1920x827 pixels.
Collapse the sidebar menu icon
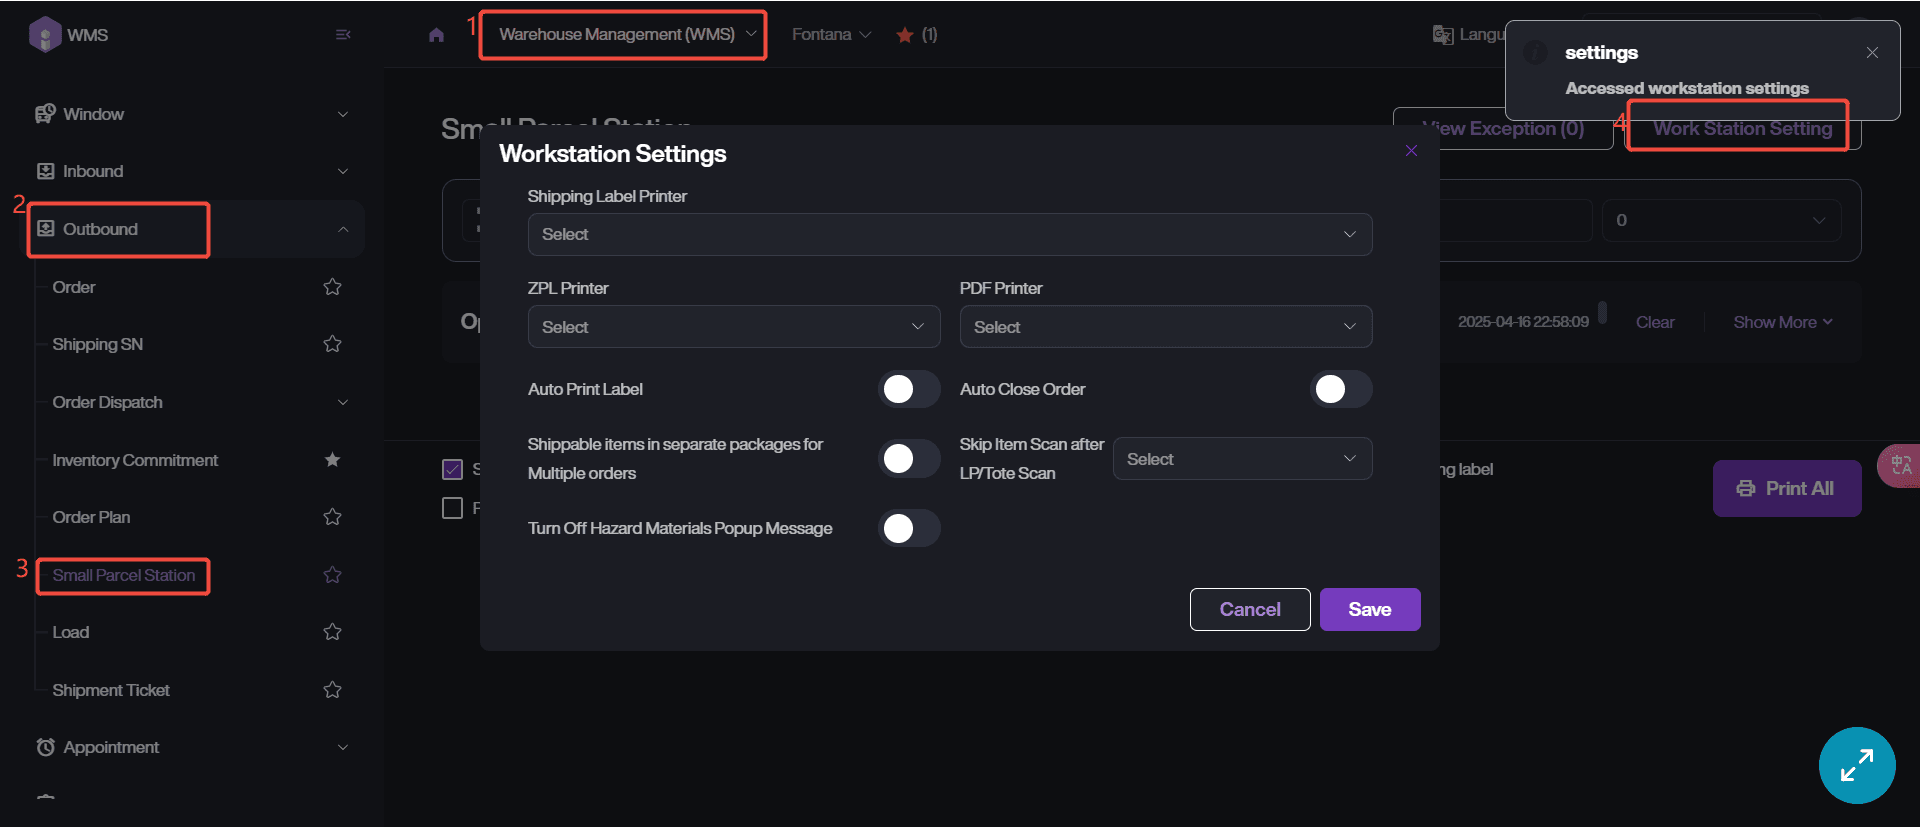pyautogui.click(x=343, y=34)
